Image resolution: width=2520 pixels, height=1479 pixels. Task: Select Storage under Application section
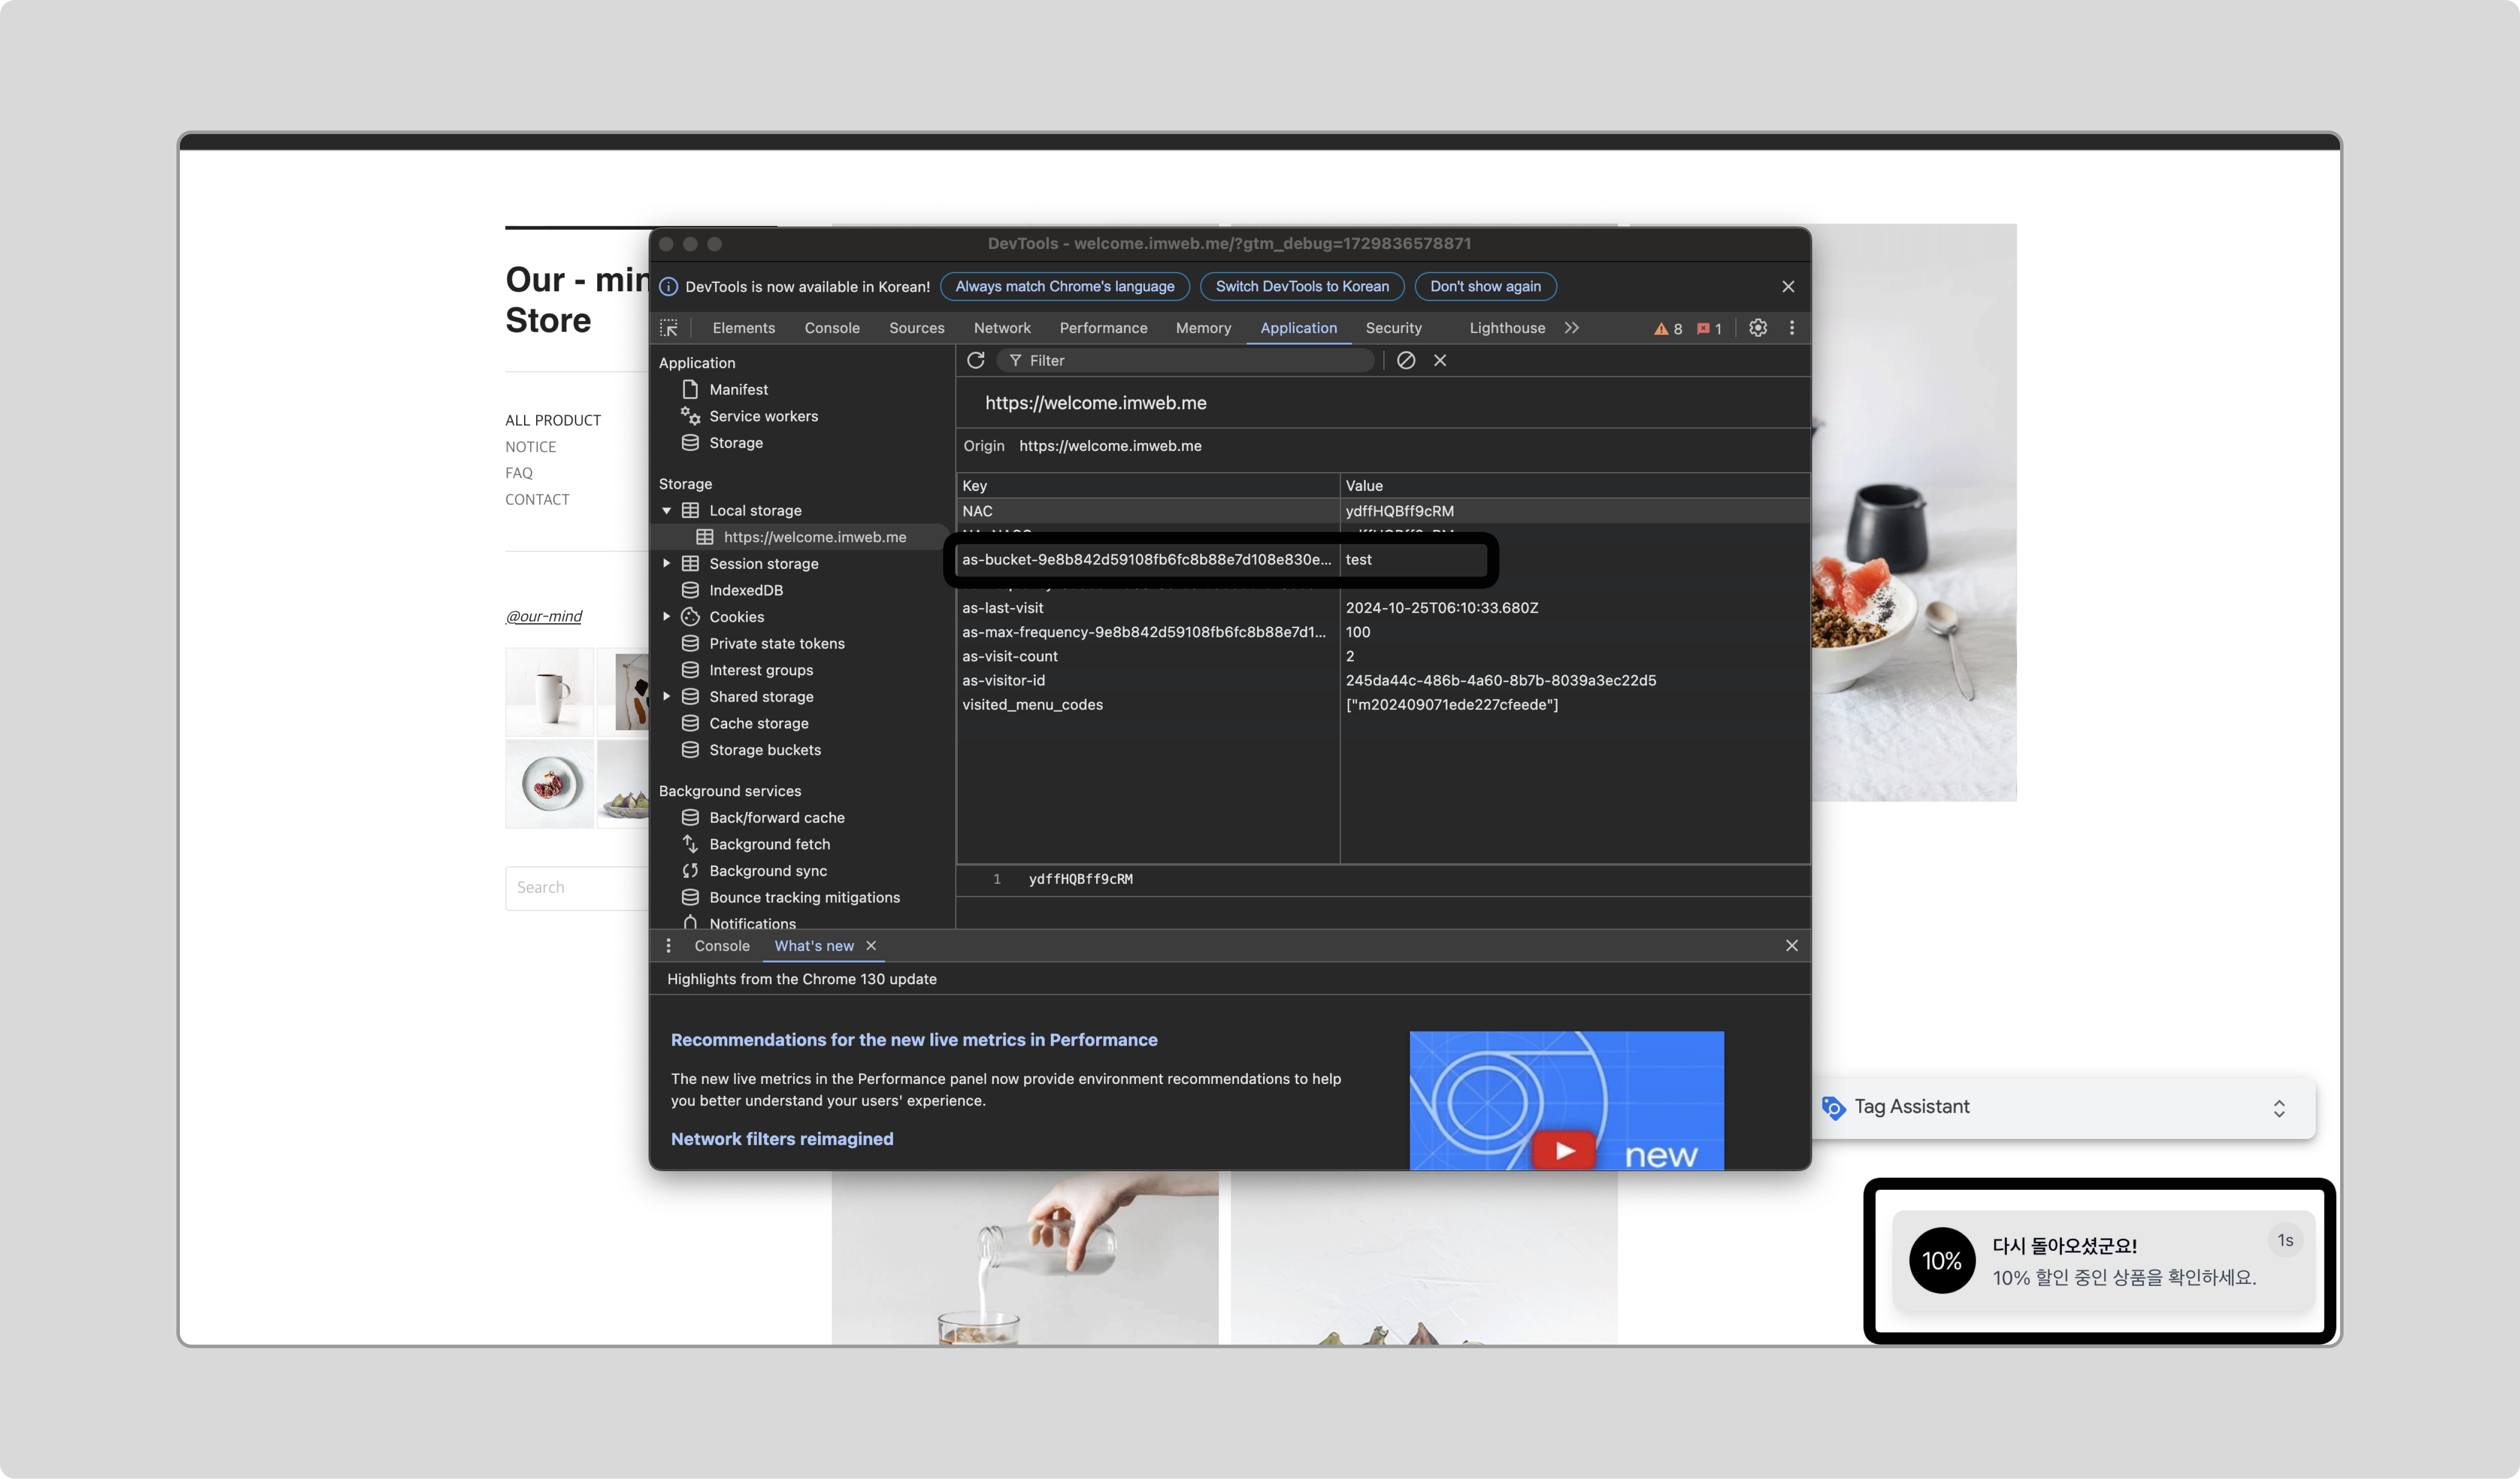pos(735,443)
